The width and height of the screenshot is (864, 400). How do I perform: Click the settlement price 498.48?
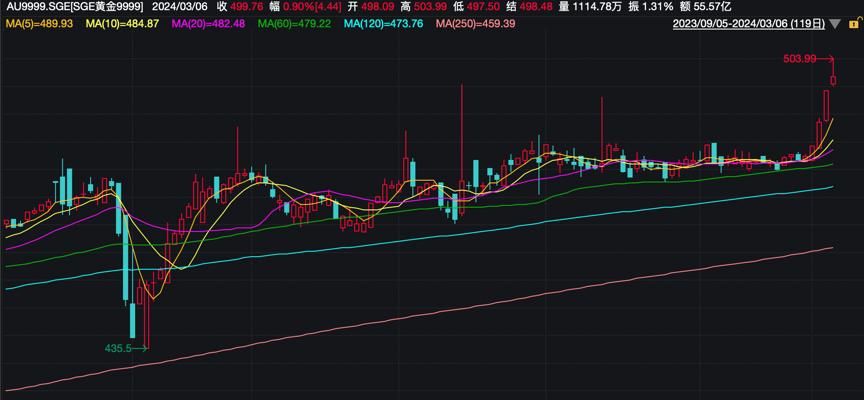[538, 7]
